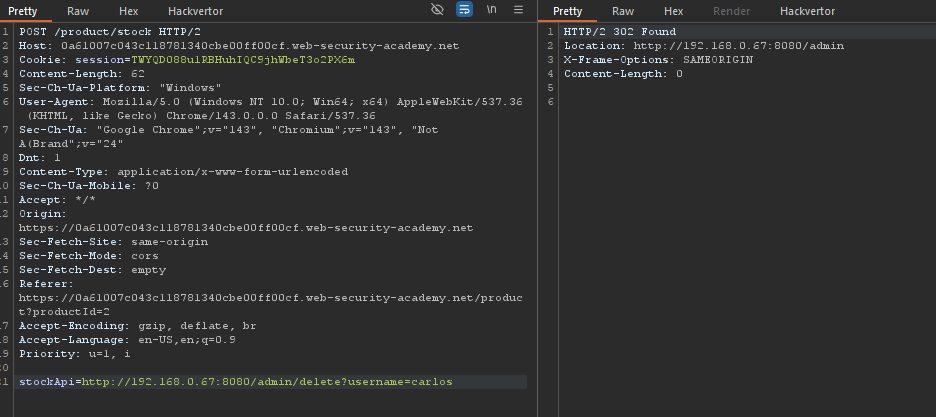Click the Sec-Fetch-Site: same-origin header
The width and height of the screenshot is (936, 417).
click(113, 242)
